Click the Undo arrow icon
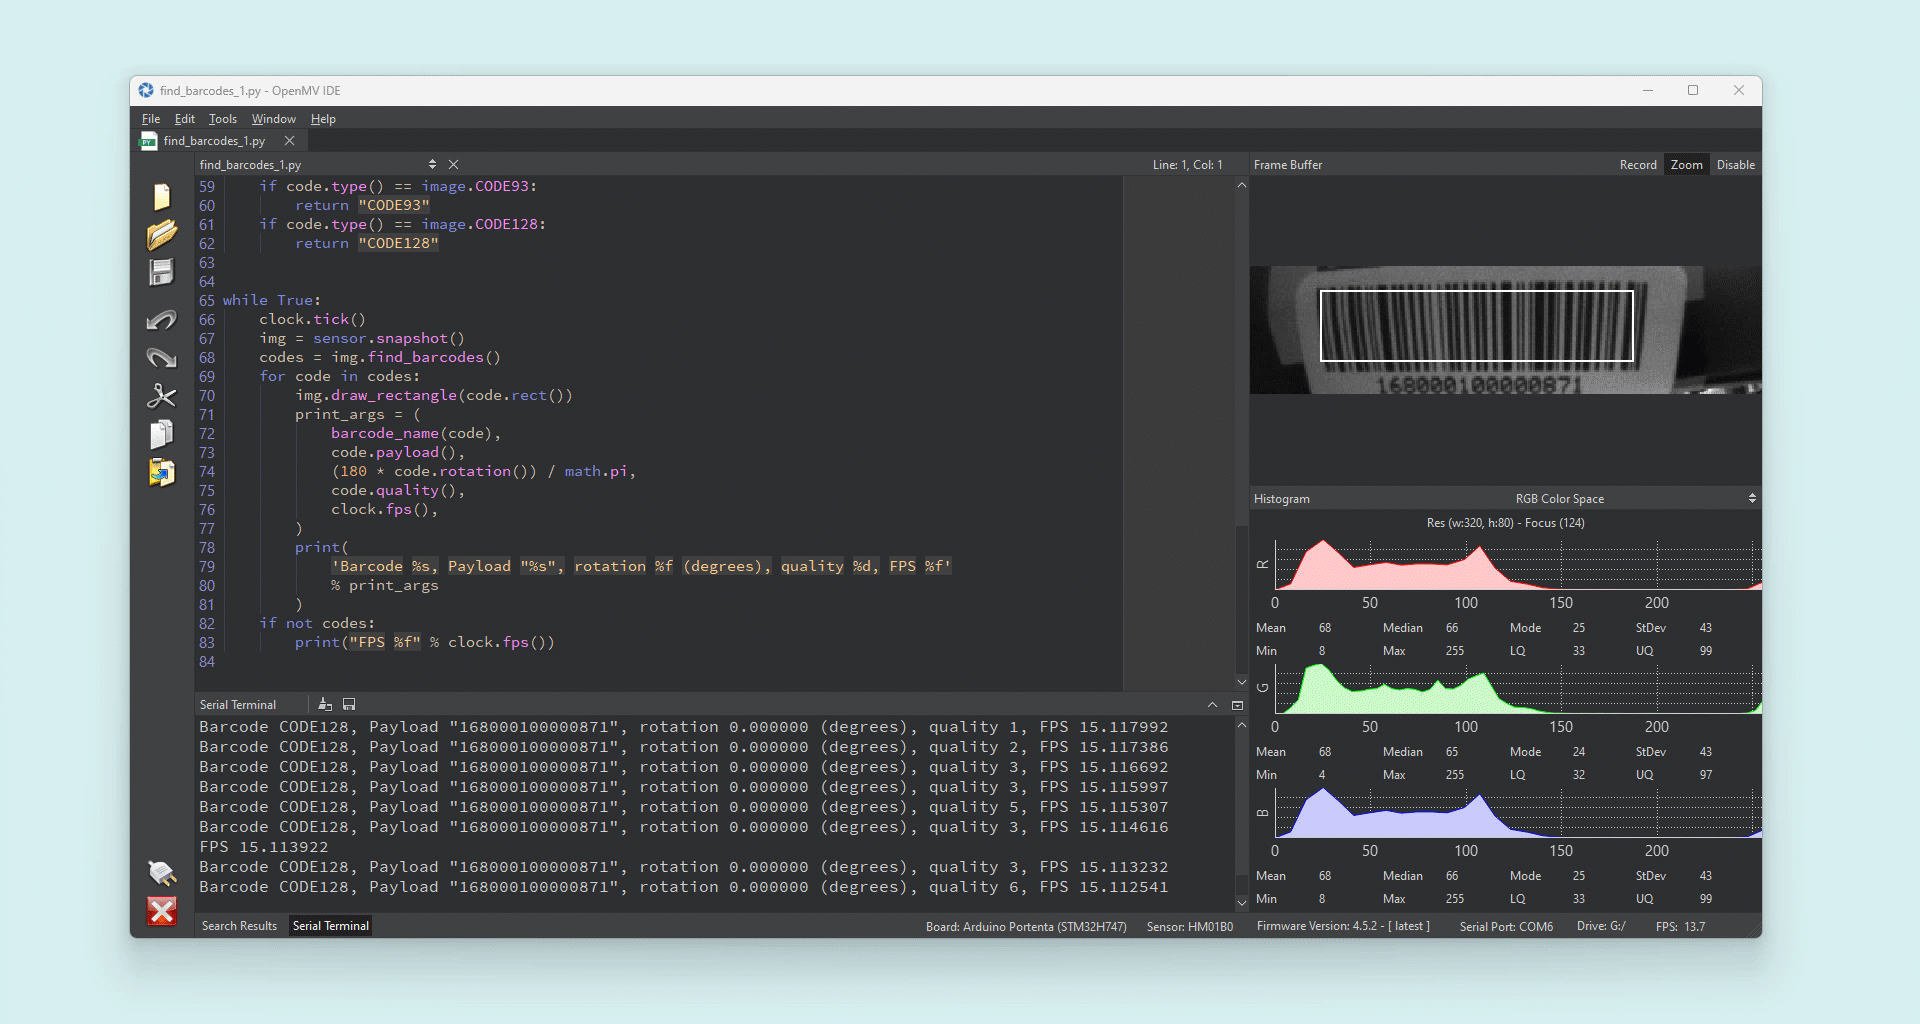The height and width of the screenshot is (1024, 1920). 161,320
